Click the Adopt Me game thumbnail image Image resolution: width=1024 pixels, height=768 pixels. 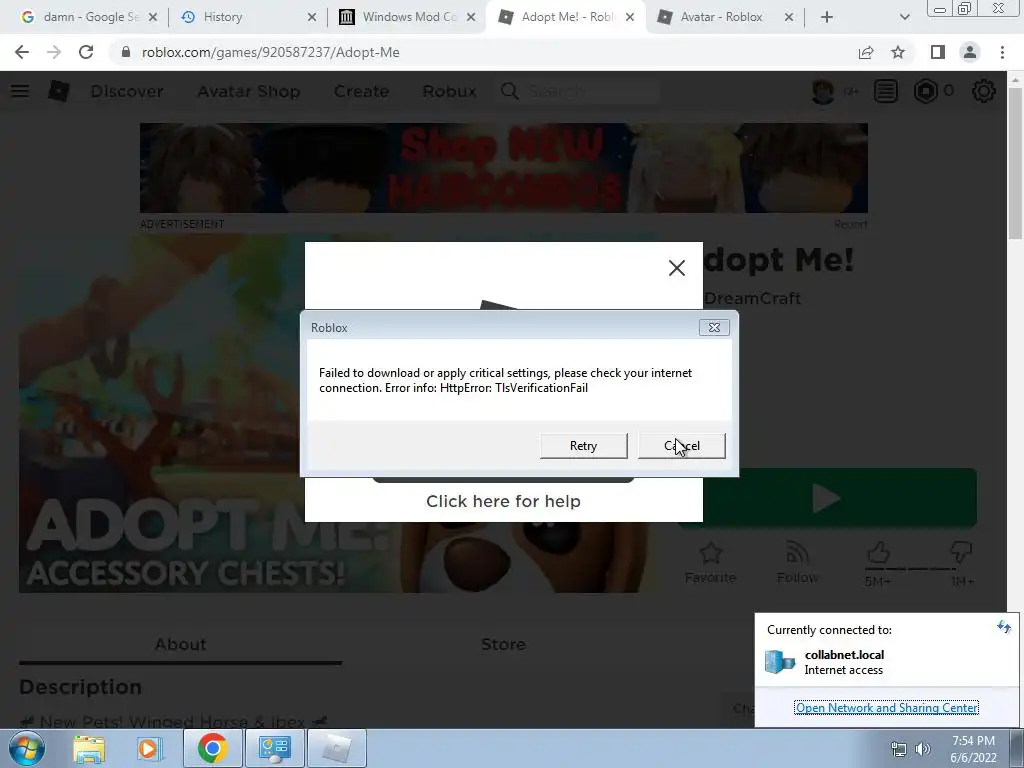[x=162, y=414]
